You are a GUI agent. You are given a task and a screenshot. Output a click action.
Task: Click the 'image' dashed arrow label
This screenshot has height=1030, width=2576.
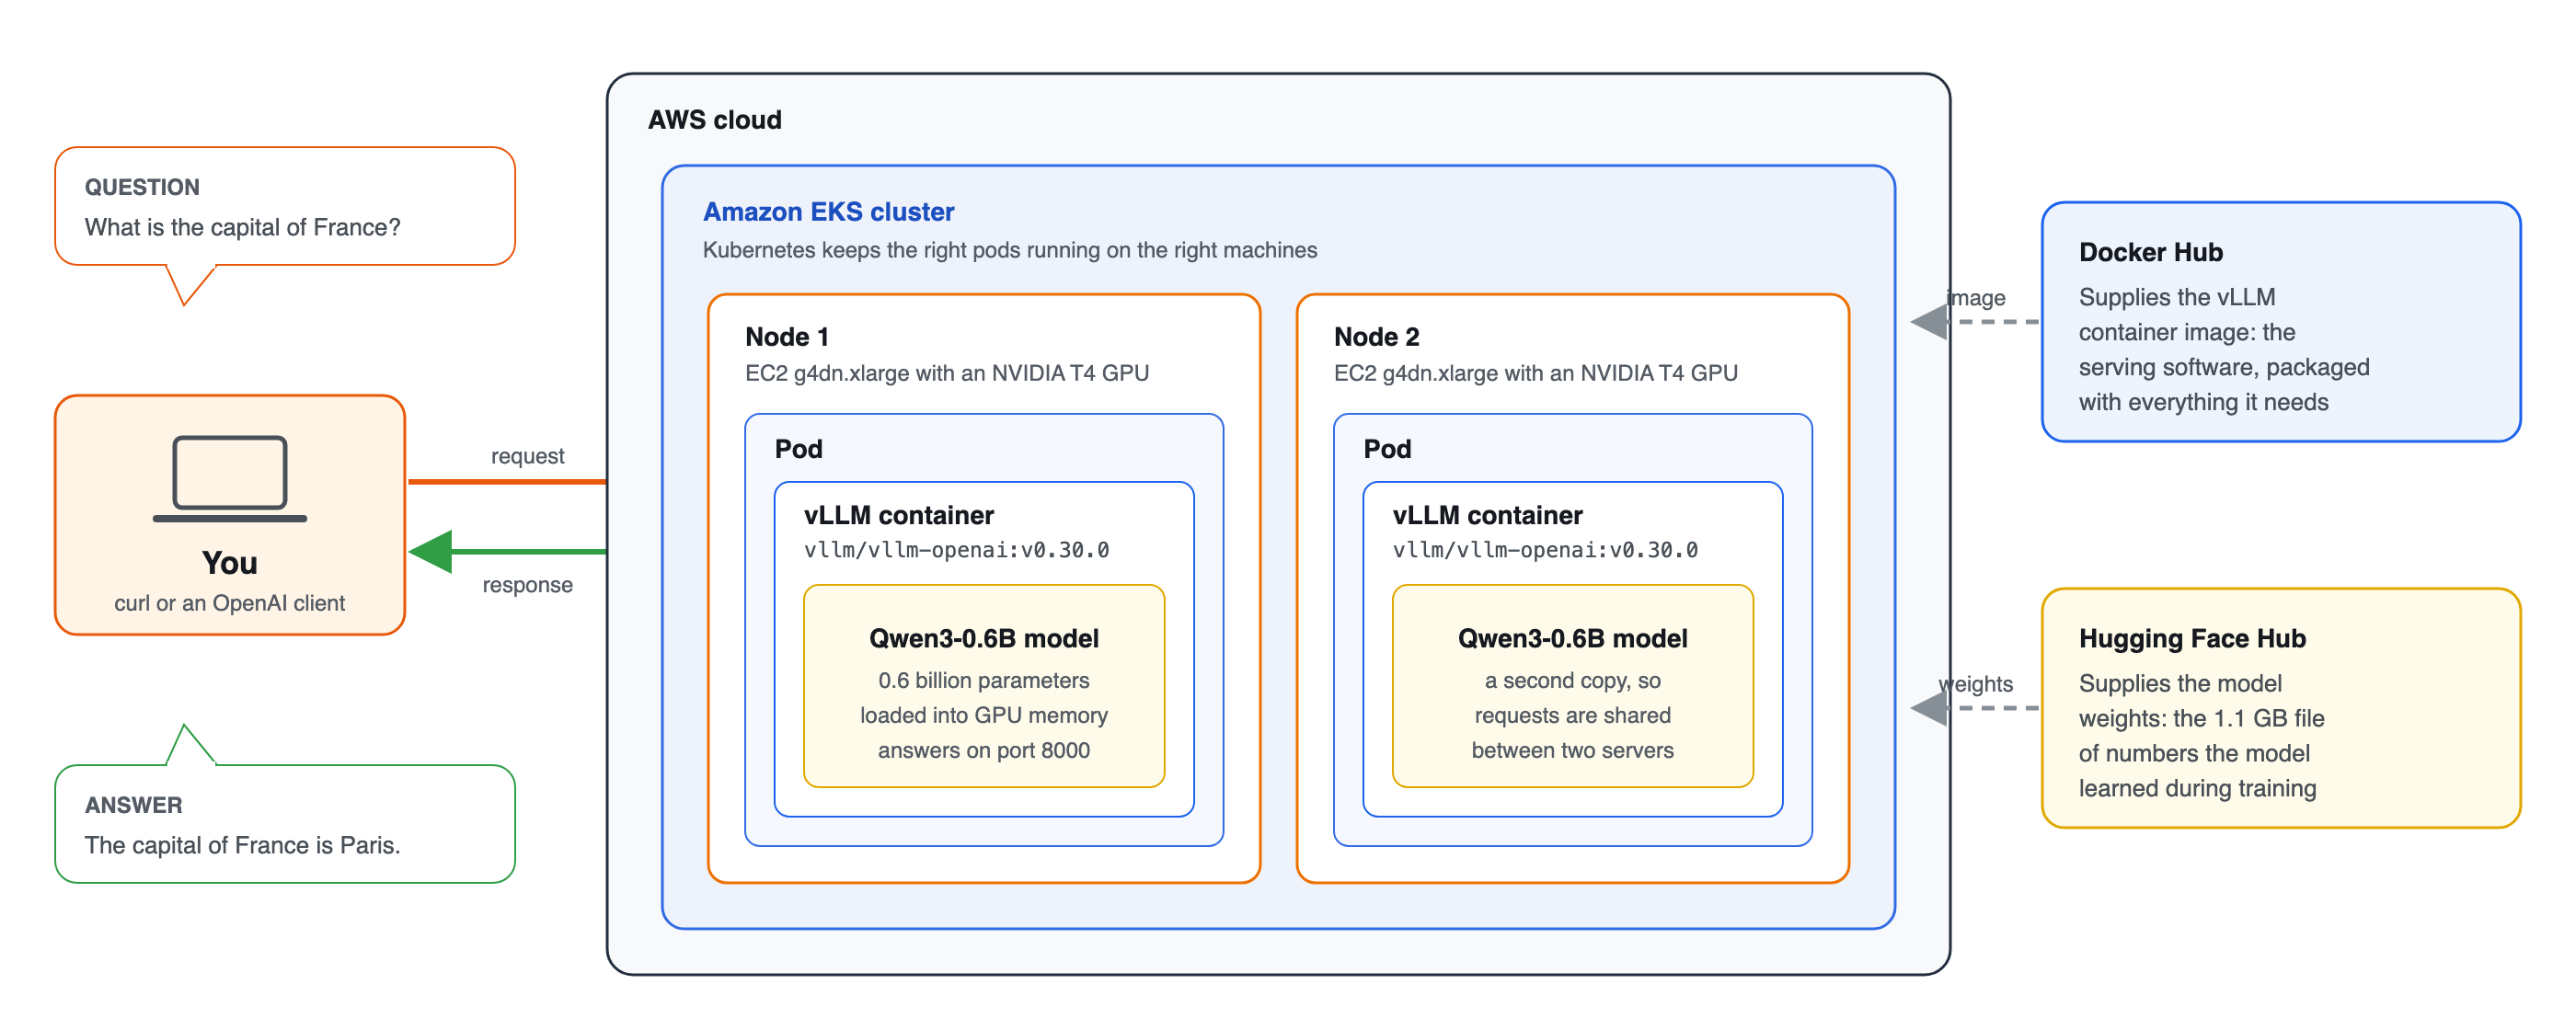coord(1976,298)
